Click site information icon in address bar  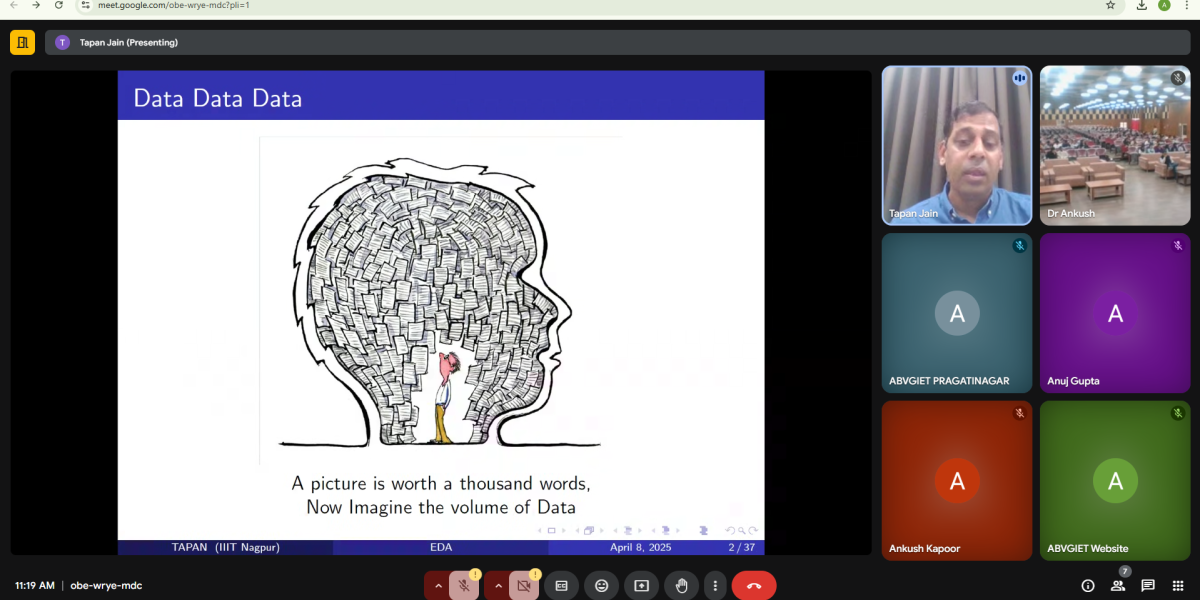86,5
